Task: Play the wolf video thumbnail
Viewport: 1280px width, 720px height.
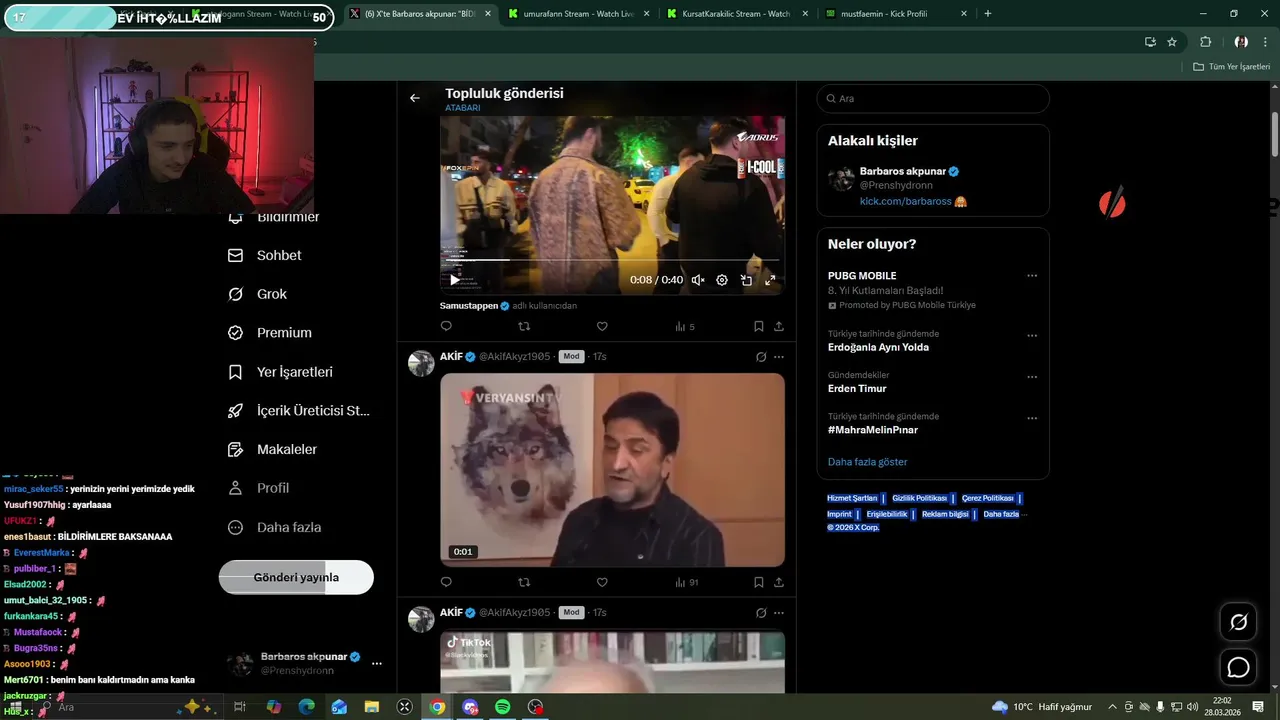Action: 612,470
